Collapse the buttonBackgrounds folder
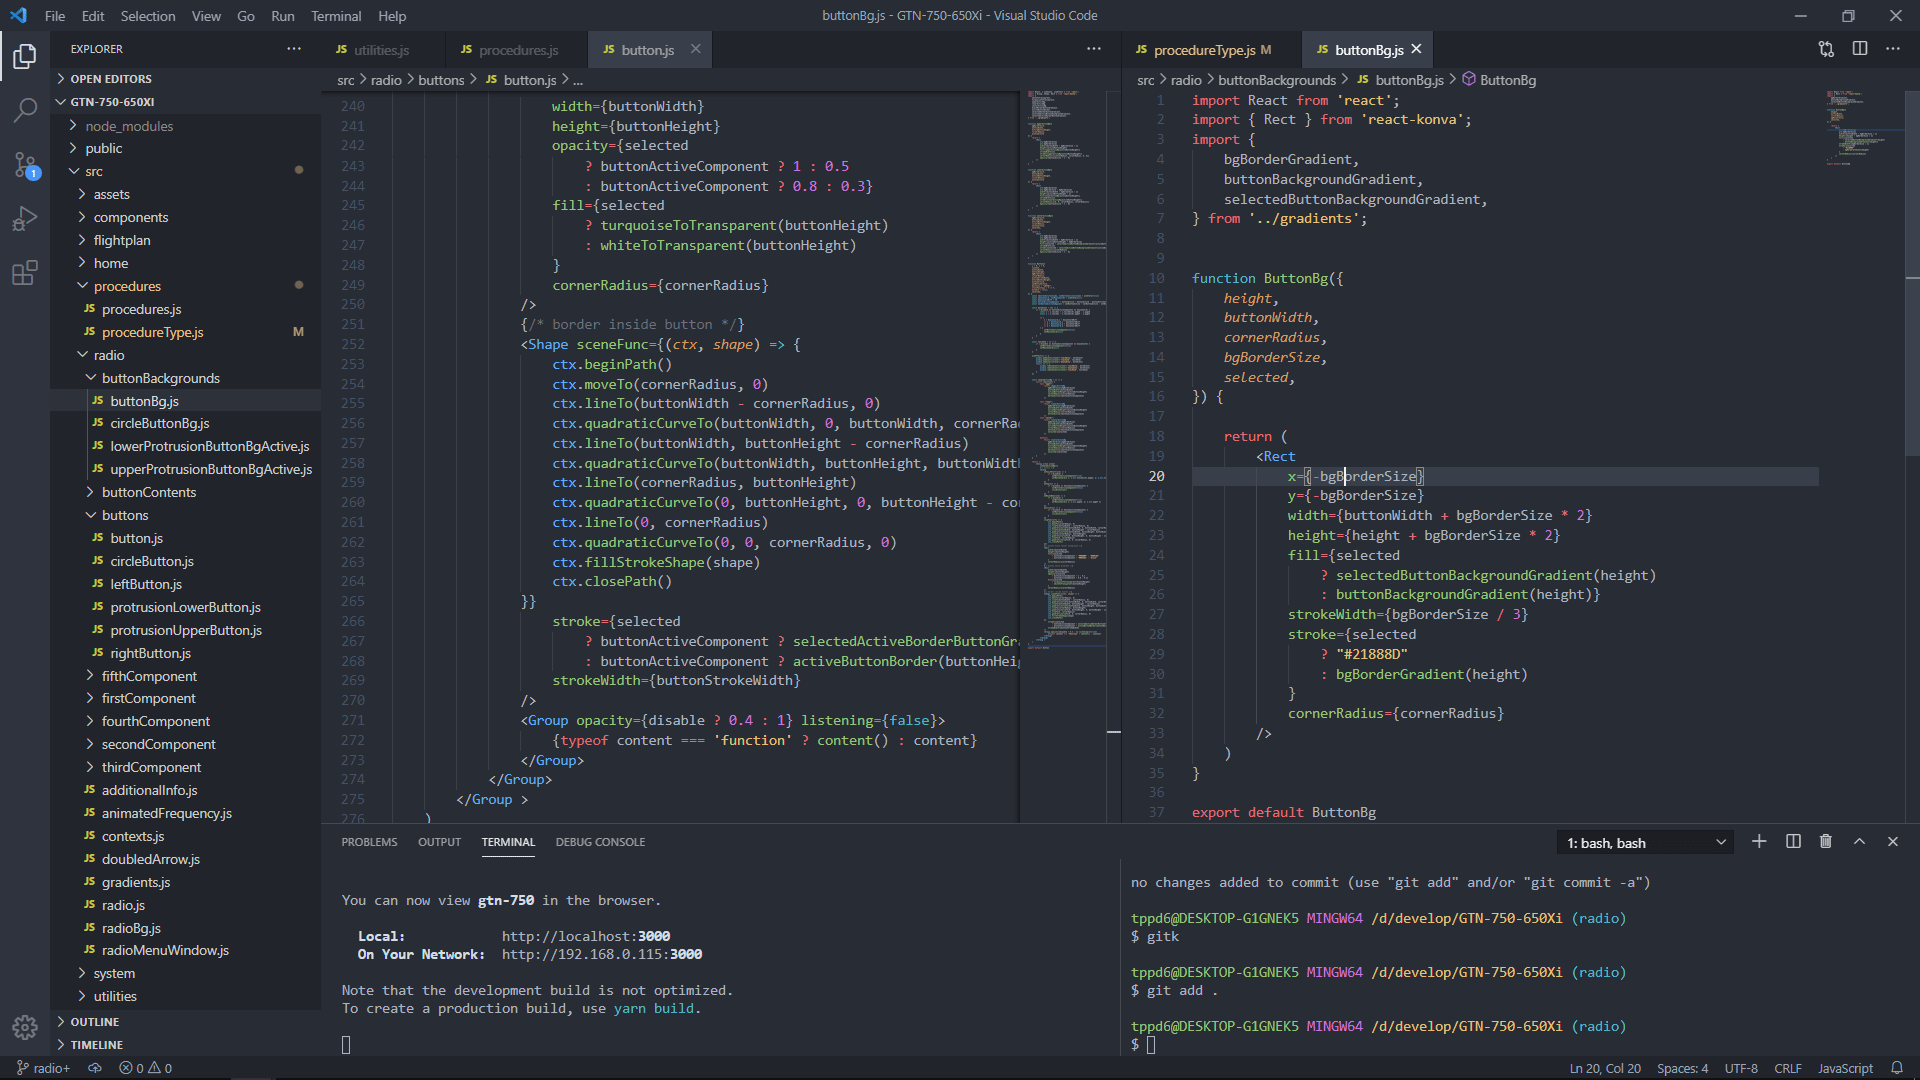 pos(160,378)
